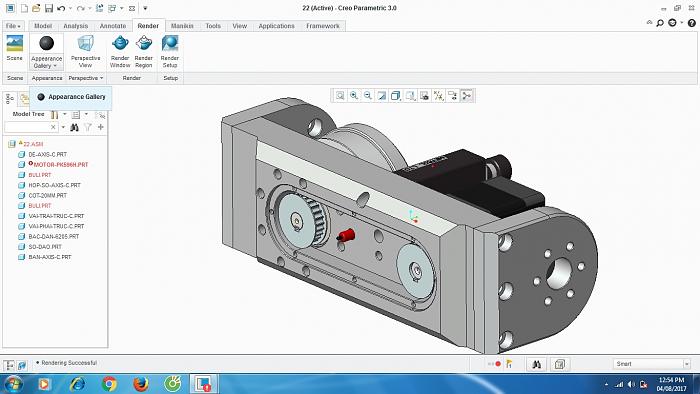Open Internet Explorer from taskbar

(x=78, y=384)
